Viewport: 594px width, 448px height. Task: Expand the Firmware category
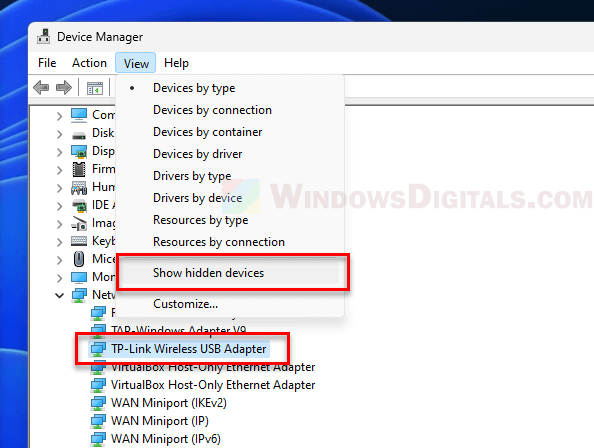coord(59,170)
